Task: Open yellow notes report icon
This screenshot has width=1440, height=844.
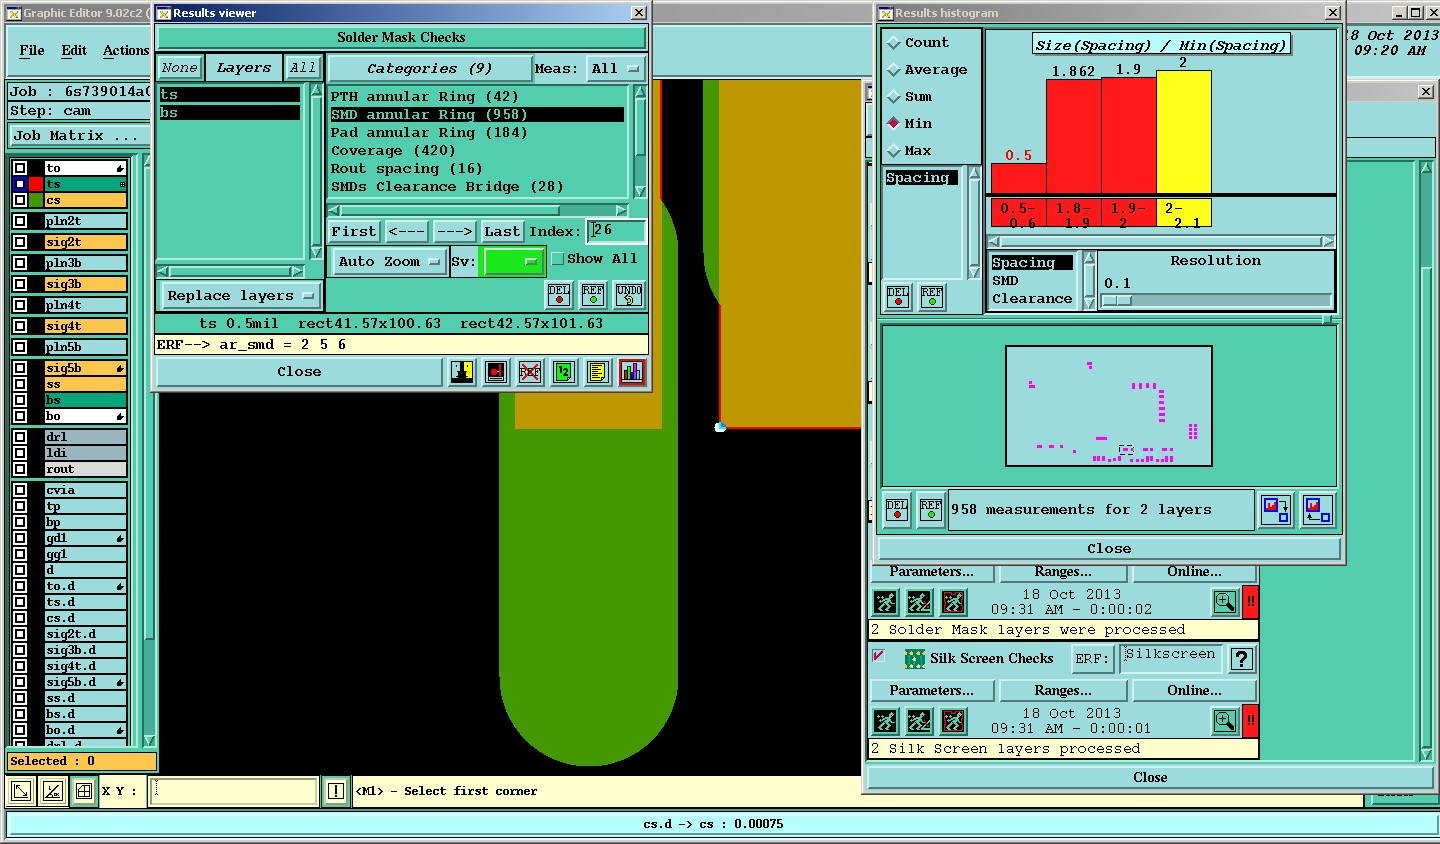Action: click(x=598, y=372)
